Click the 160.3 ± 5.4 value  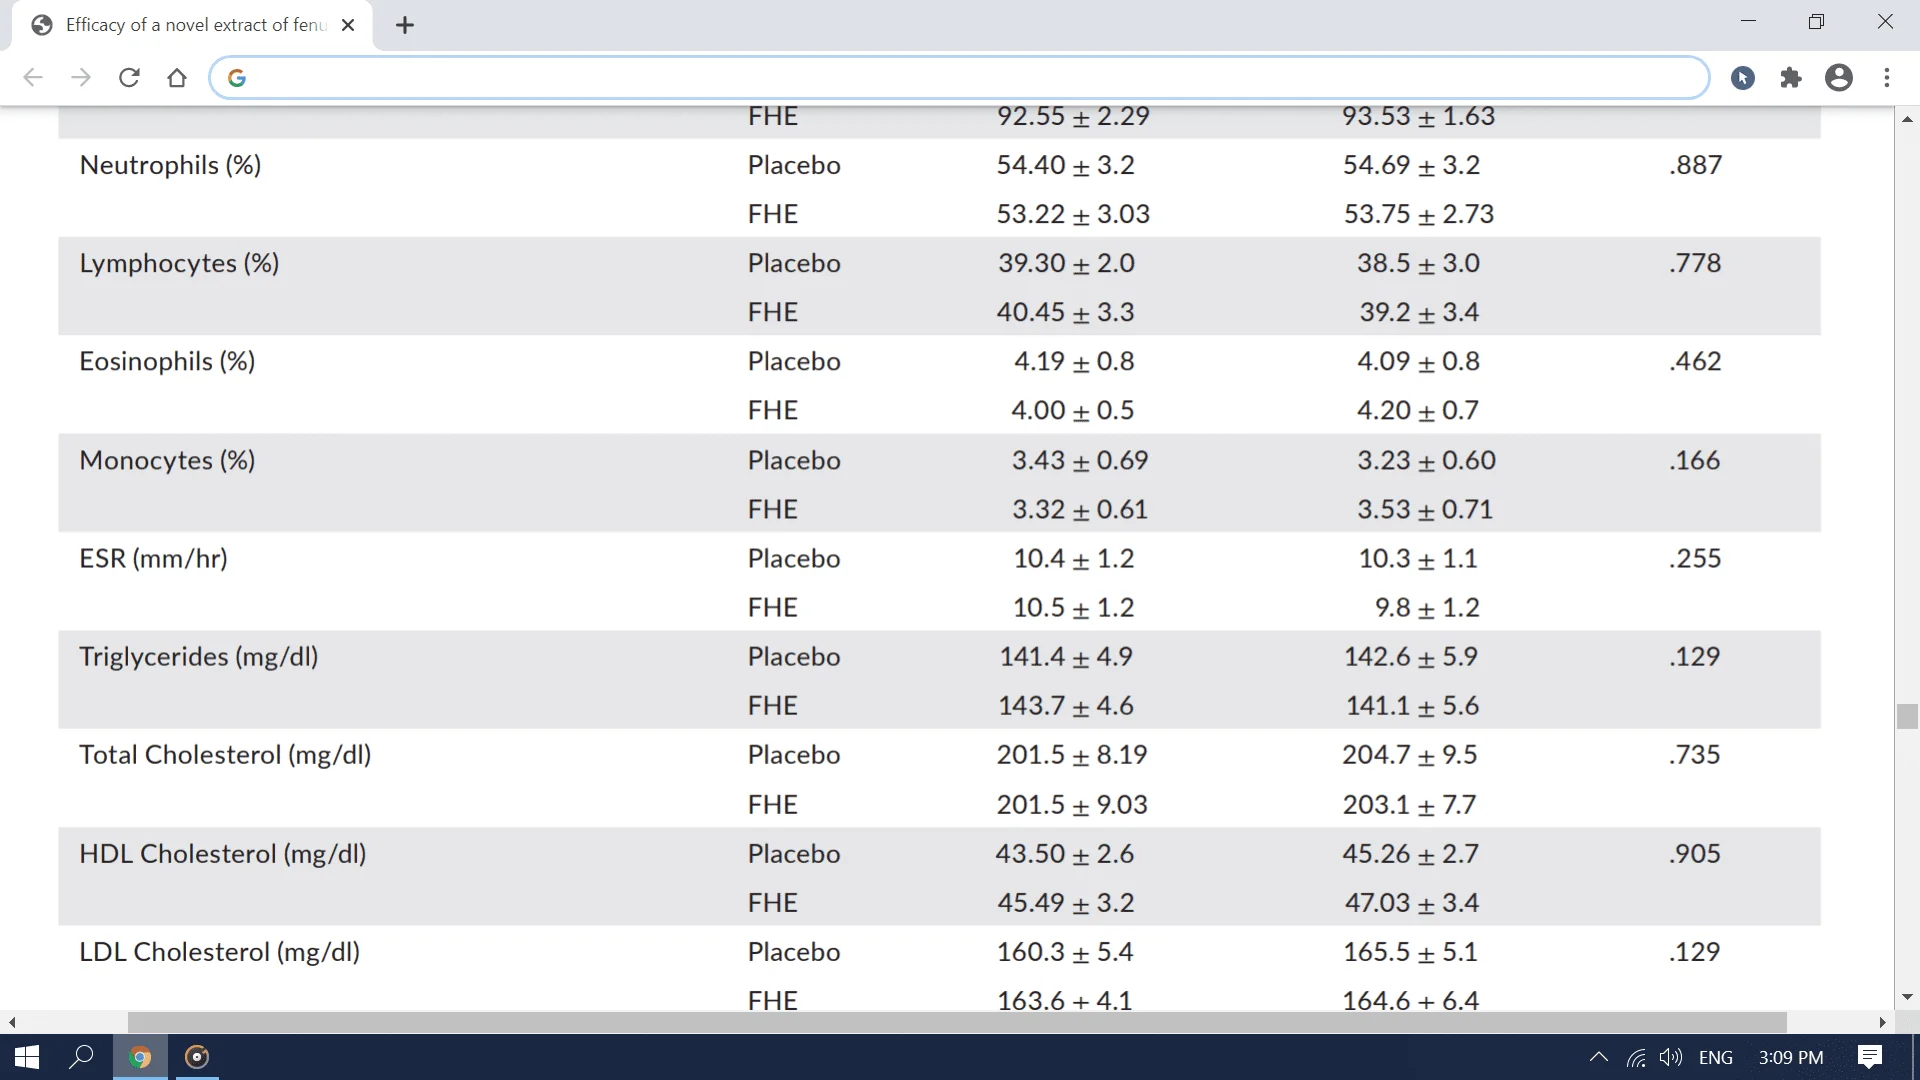point(1064,952)
